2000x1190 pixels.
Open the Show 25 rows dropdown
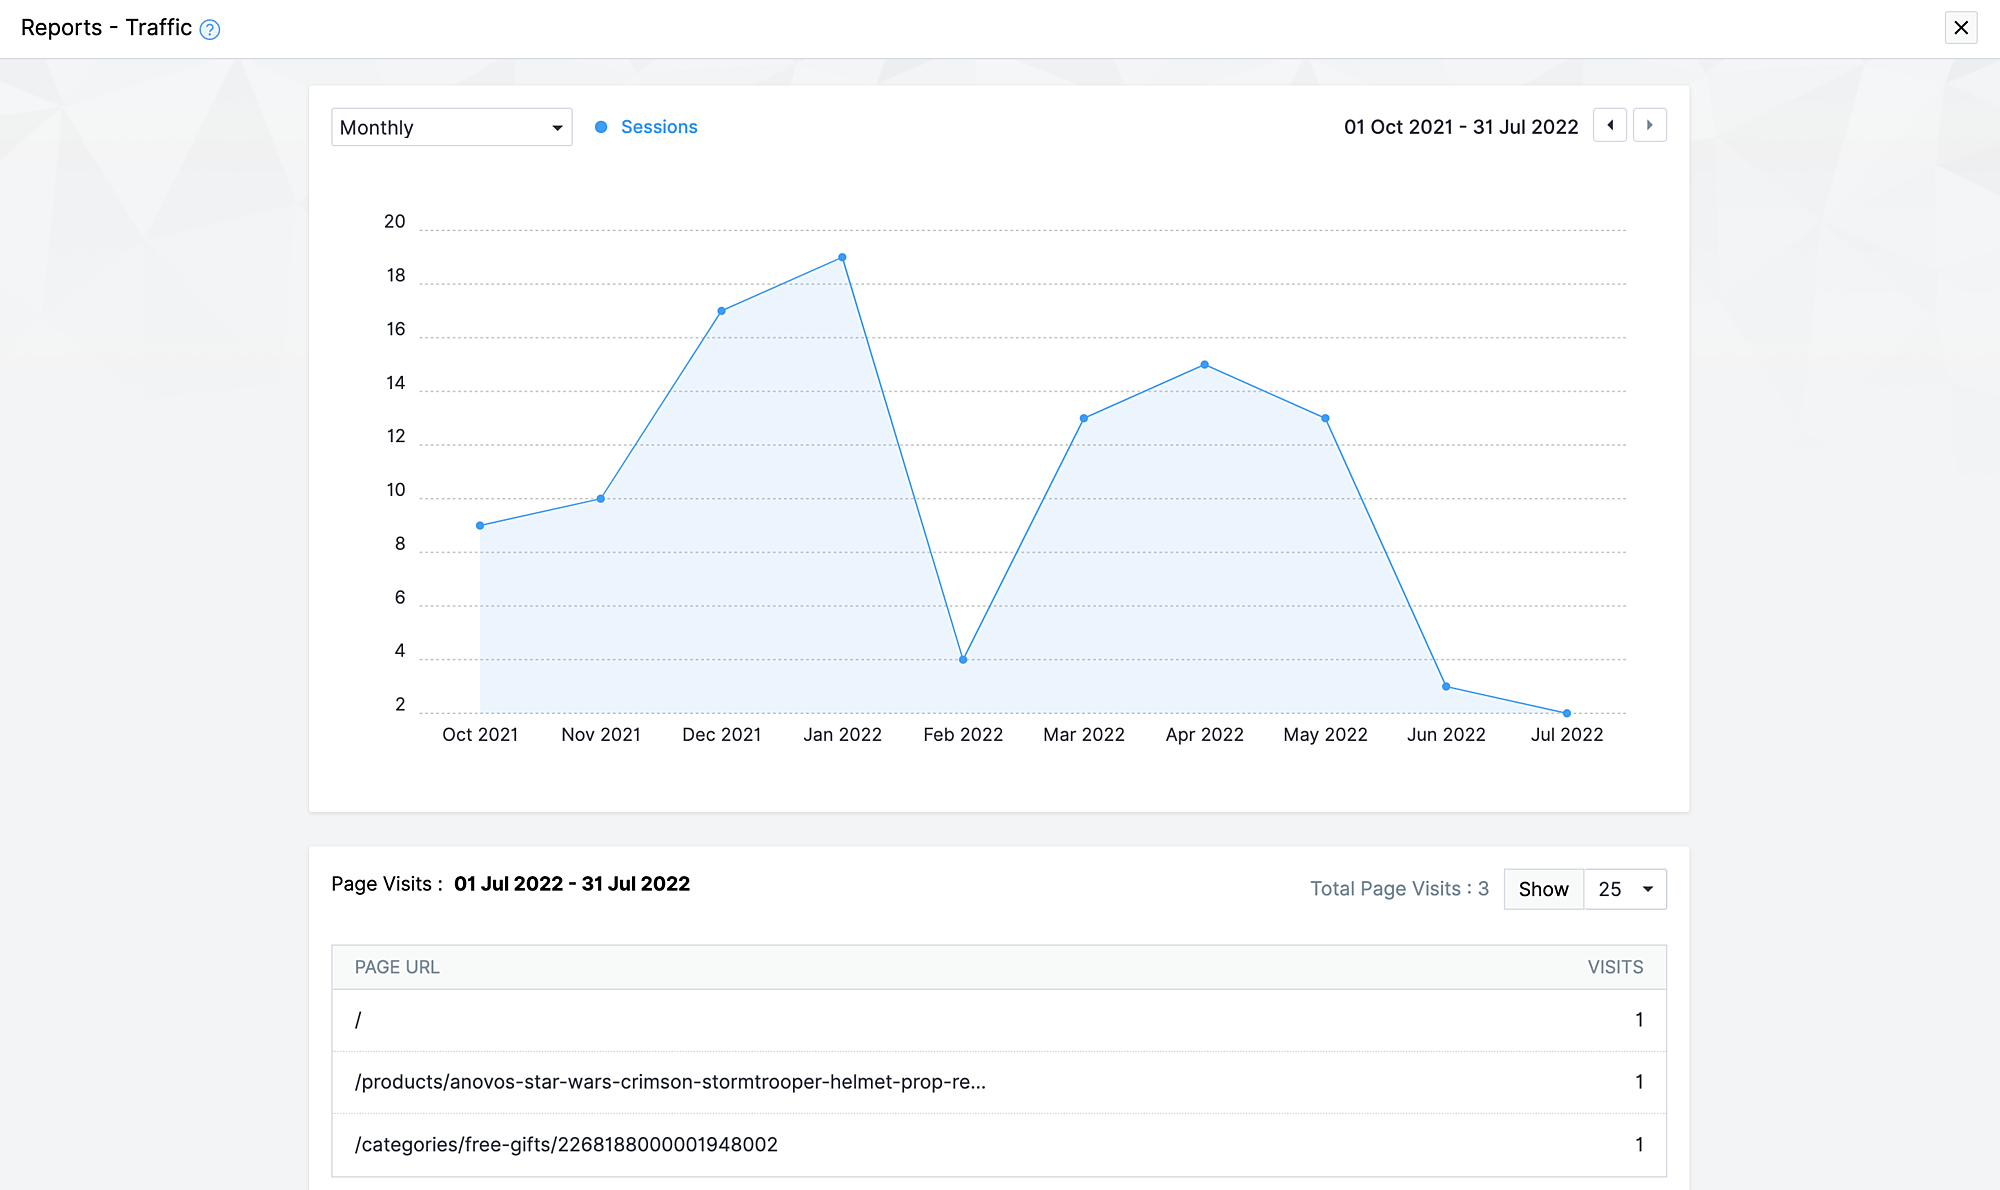(x=1625, y=889)
